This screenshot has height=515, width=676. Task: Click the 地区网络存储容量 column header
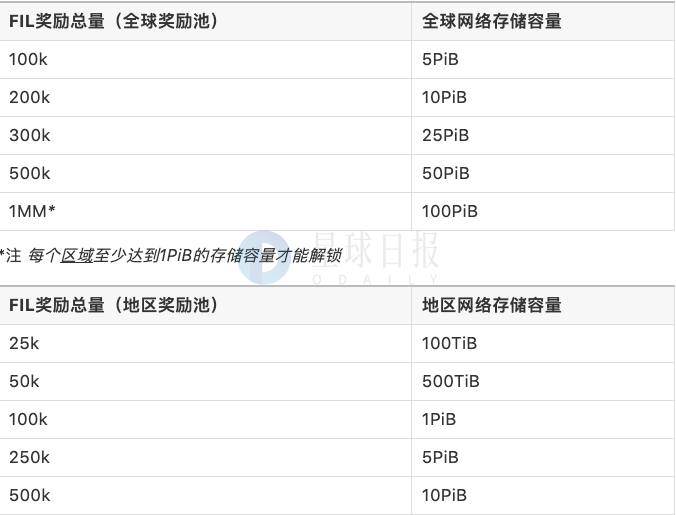492,305
